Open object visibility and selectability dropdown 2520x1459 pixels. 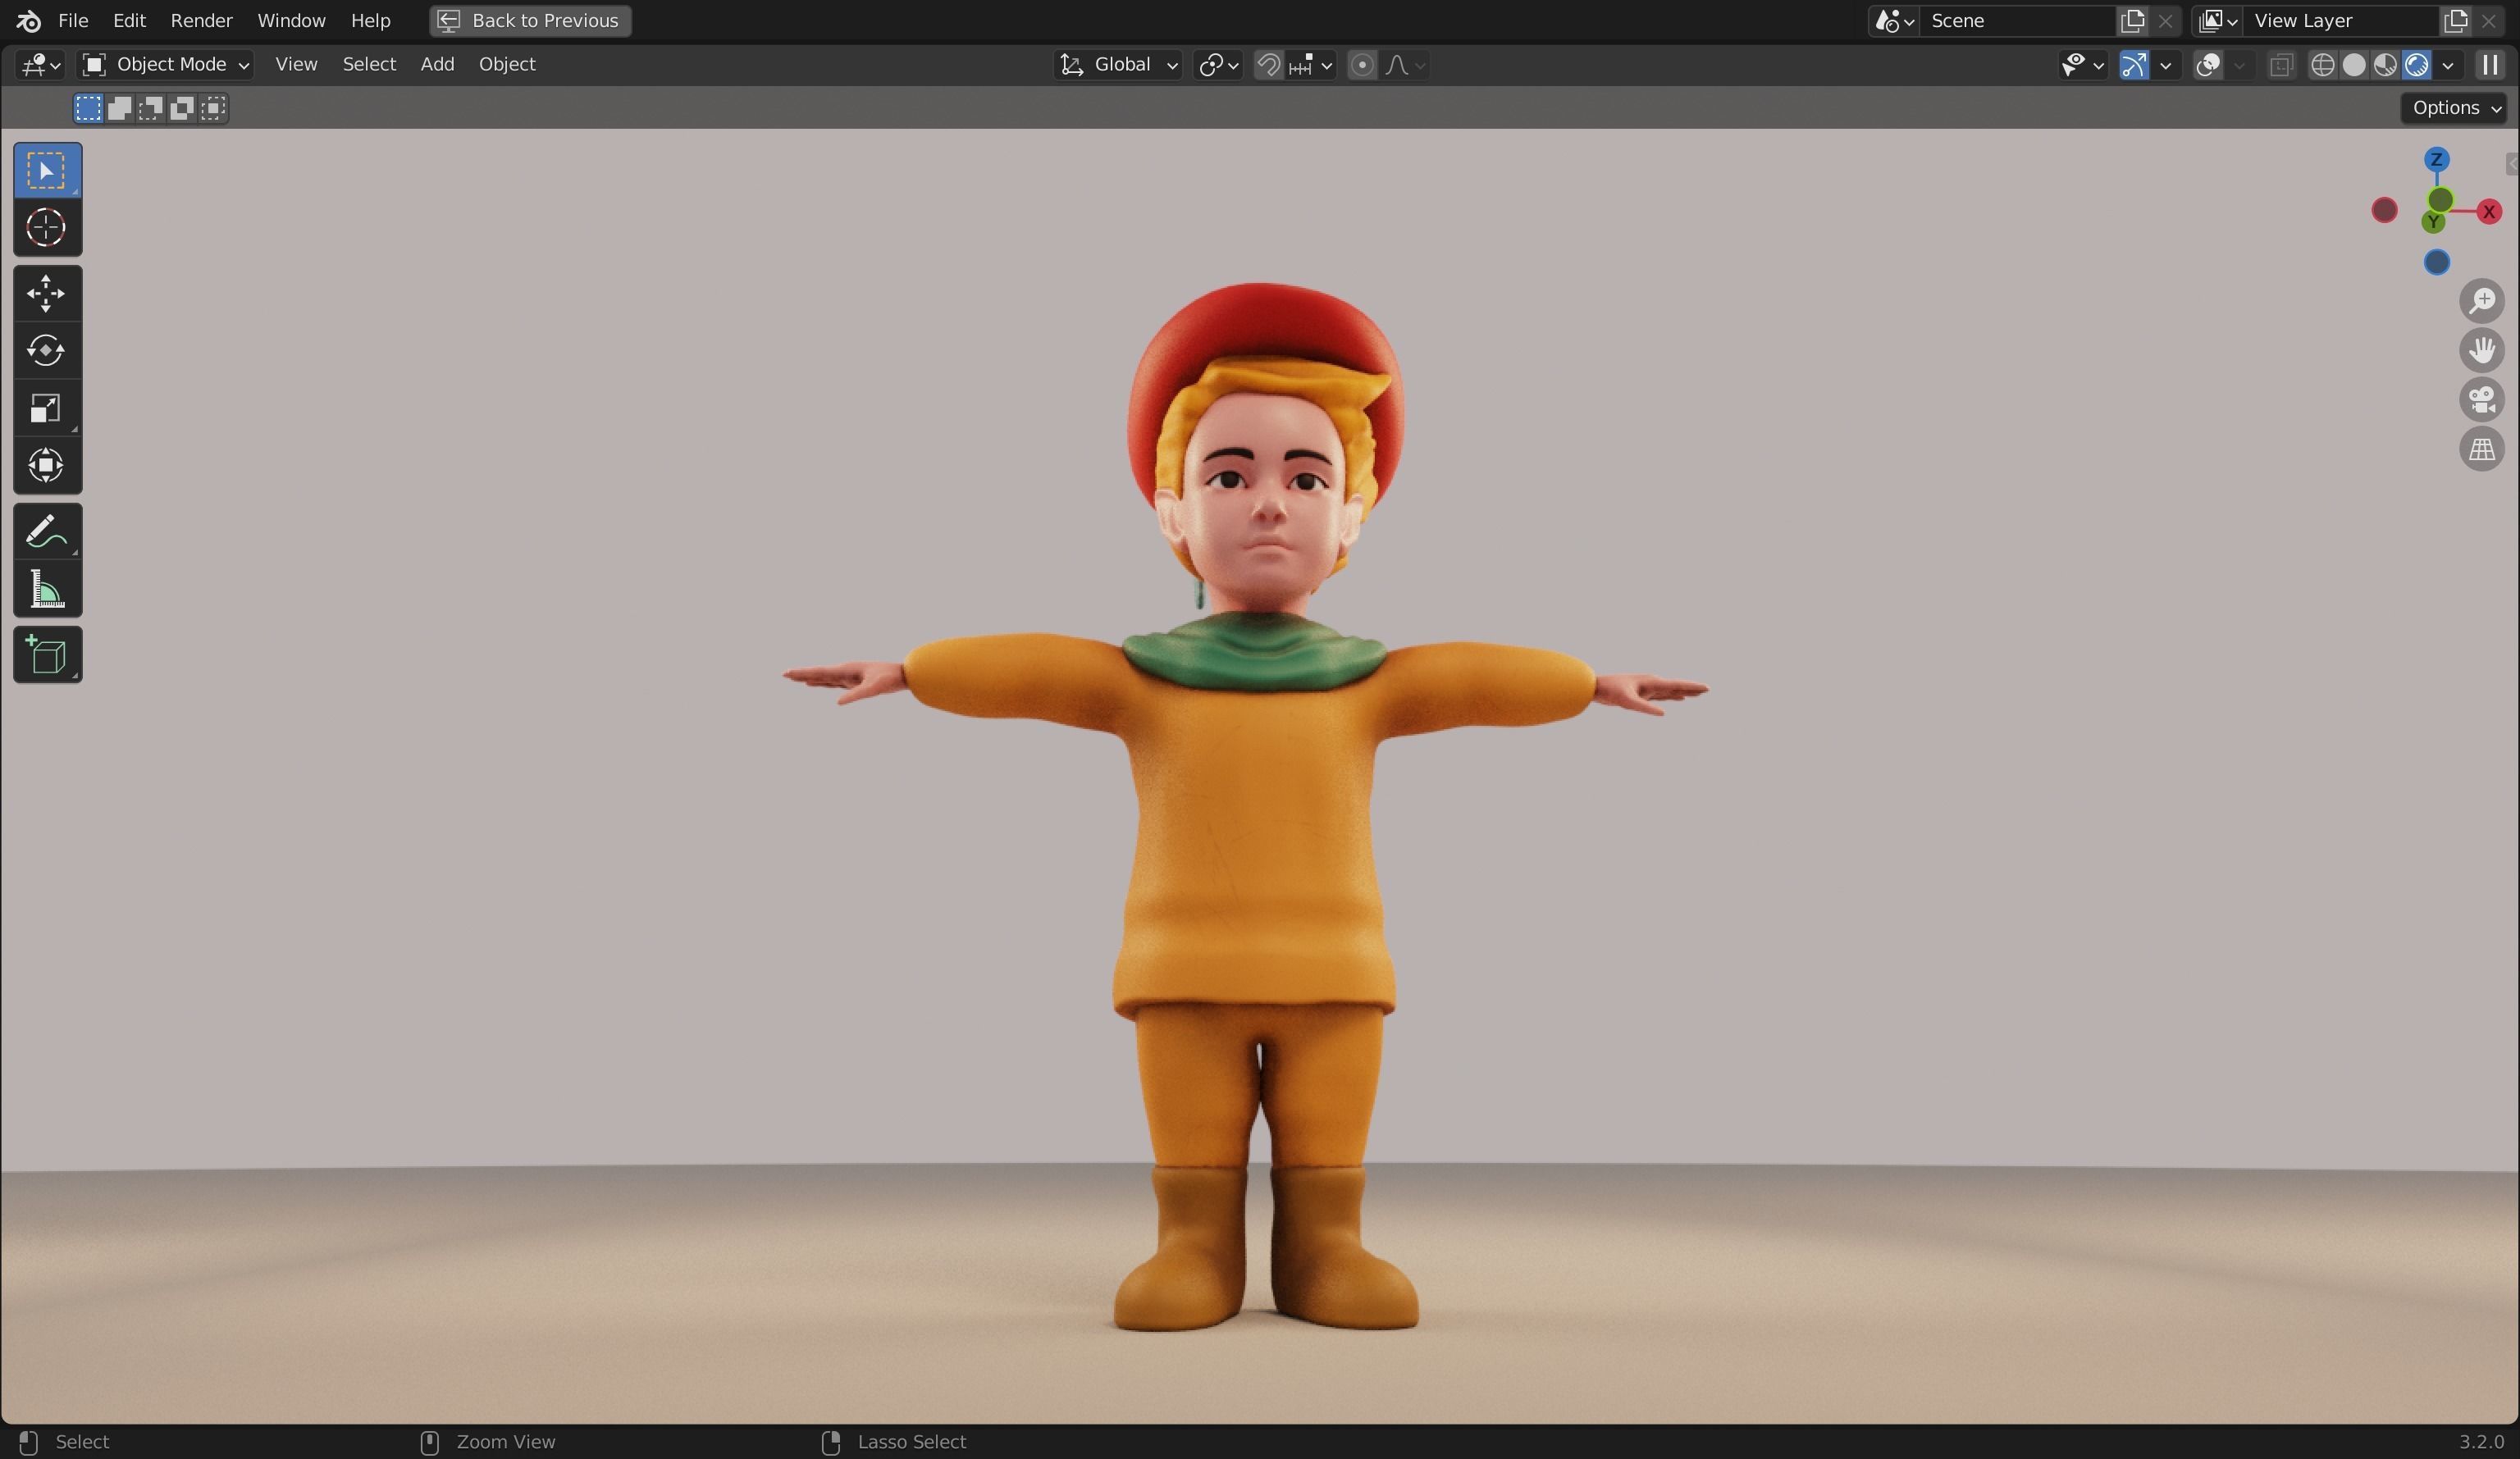click(x=2083, y=65)
